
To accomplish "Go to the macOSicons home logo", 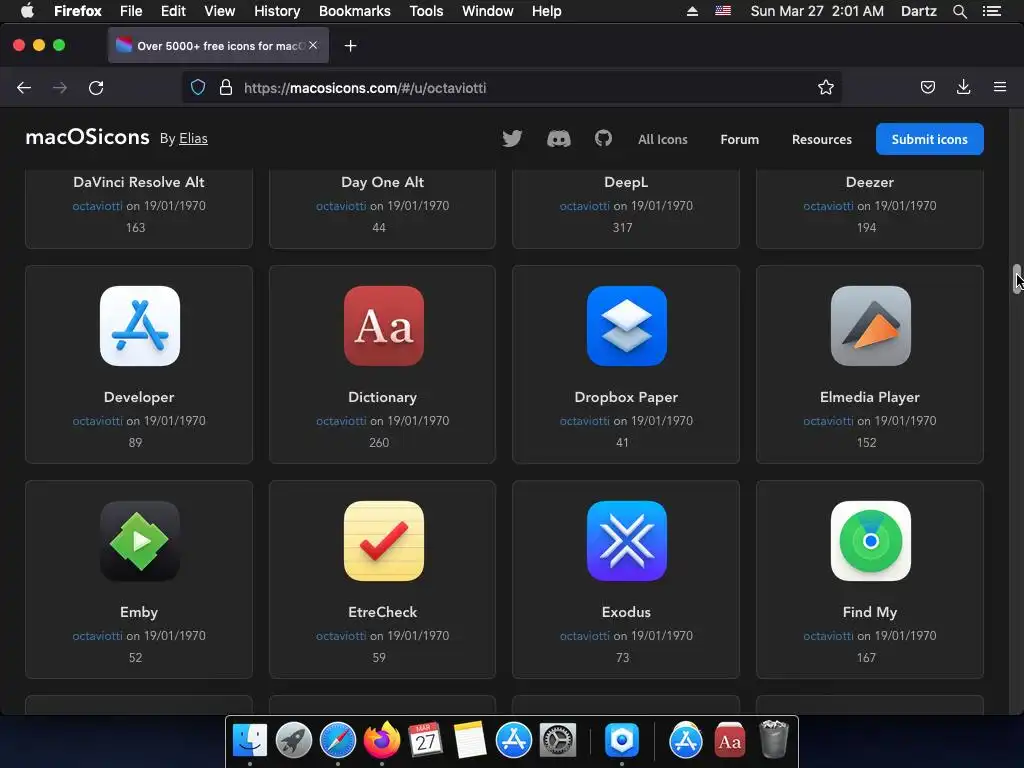I will (x=88, y=137).
